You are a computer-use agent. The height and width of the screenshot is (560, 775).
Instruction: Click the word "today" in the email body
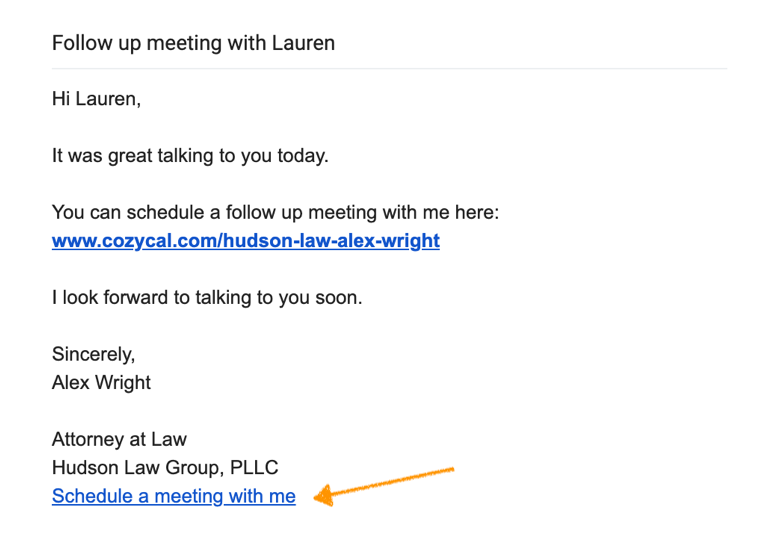302,157
